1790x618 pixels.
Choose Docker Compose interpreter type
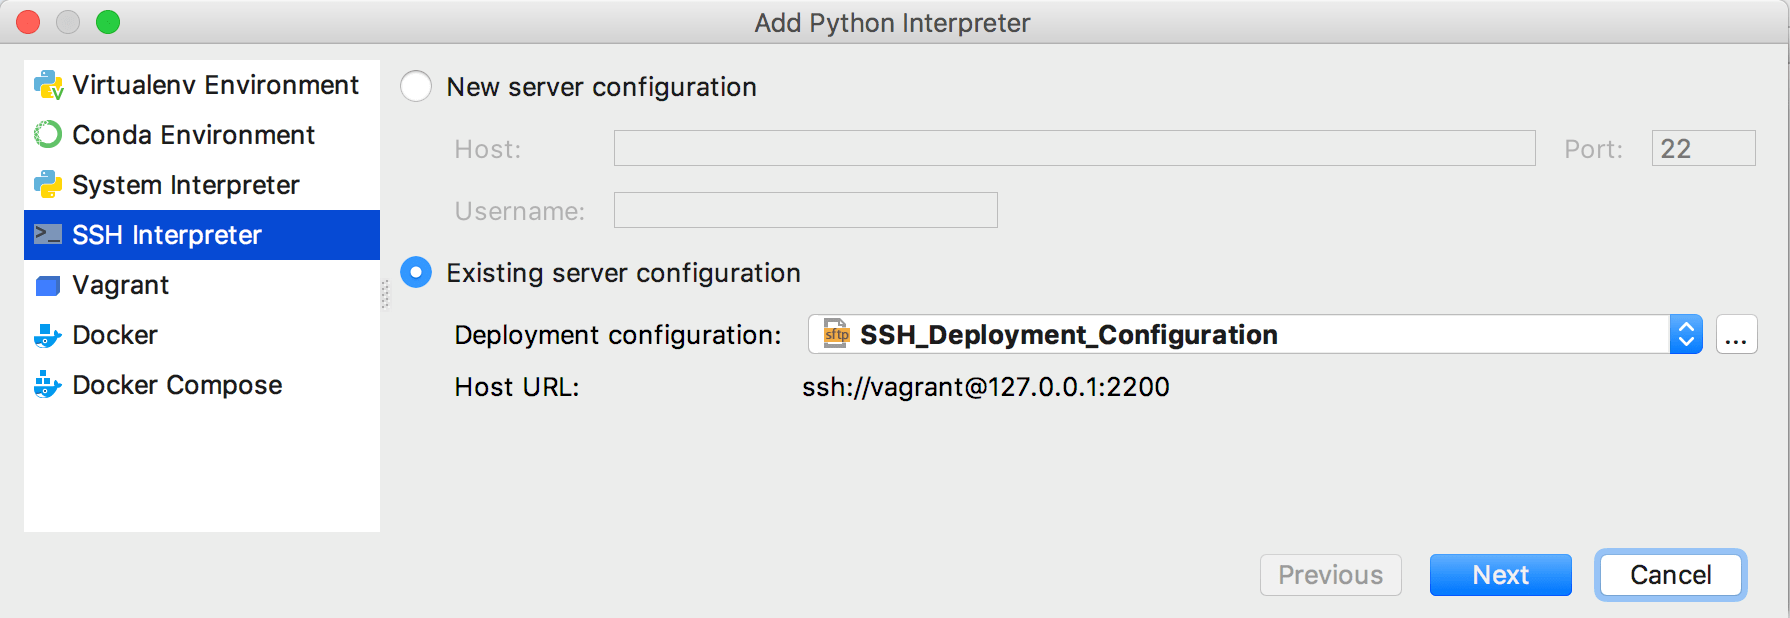177,385
